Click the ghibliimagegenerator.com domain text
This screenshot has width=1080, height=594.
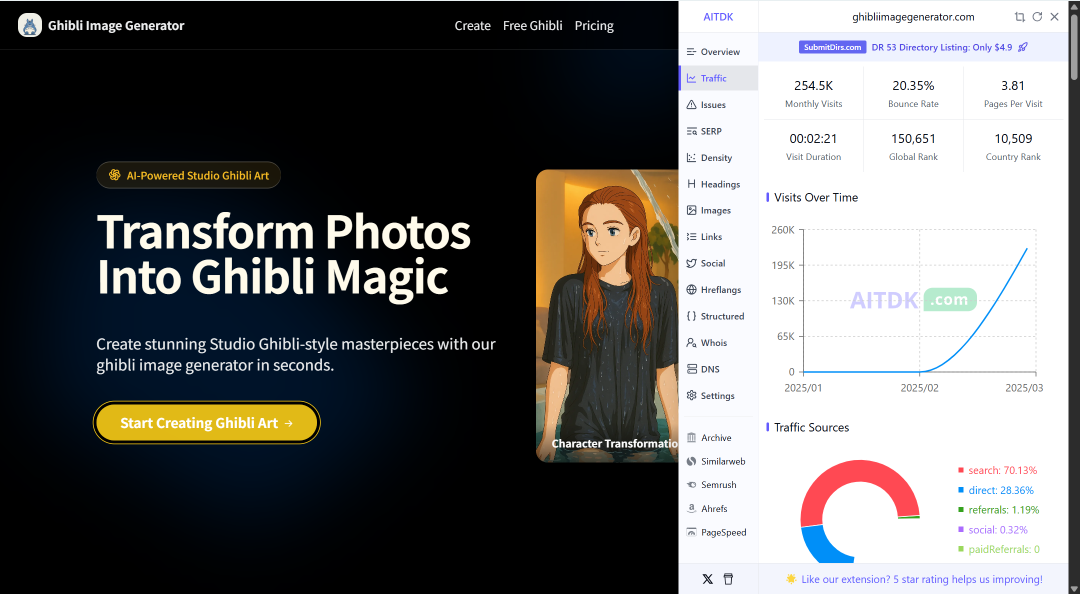point(913,17)
